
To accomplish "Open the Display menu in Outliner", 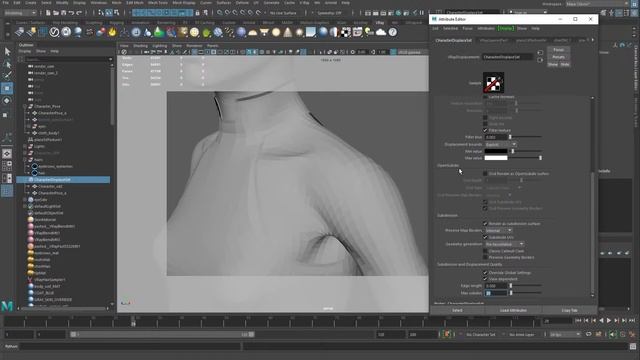I will 25,51.
